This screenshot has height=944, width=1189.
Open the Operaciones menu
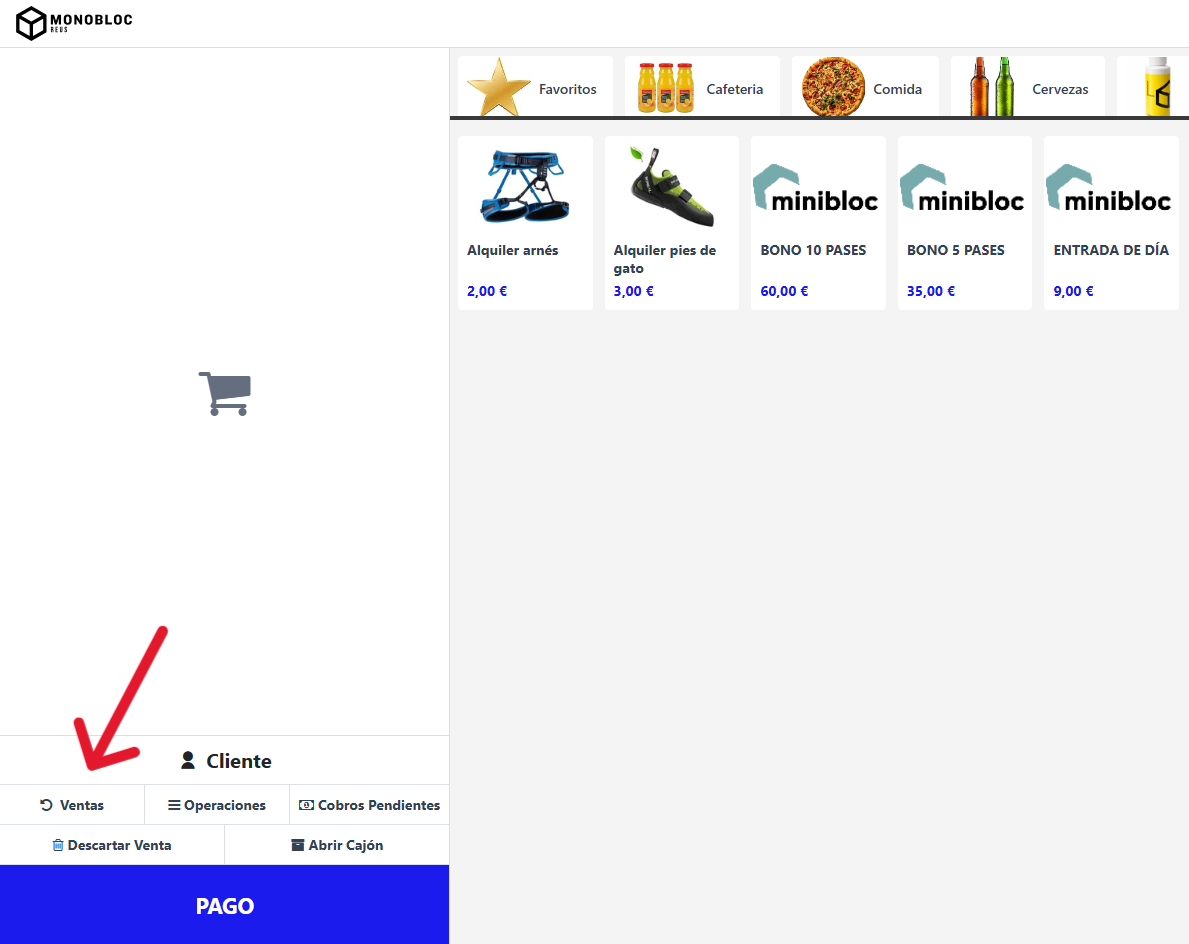point(217,805)
